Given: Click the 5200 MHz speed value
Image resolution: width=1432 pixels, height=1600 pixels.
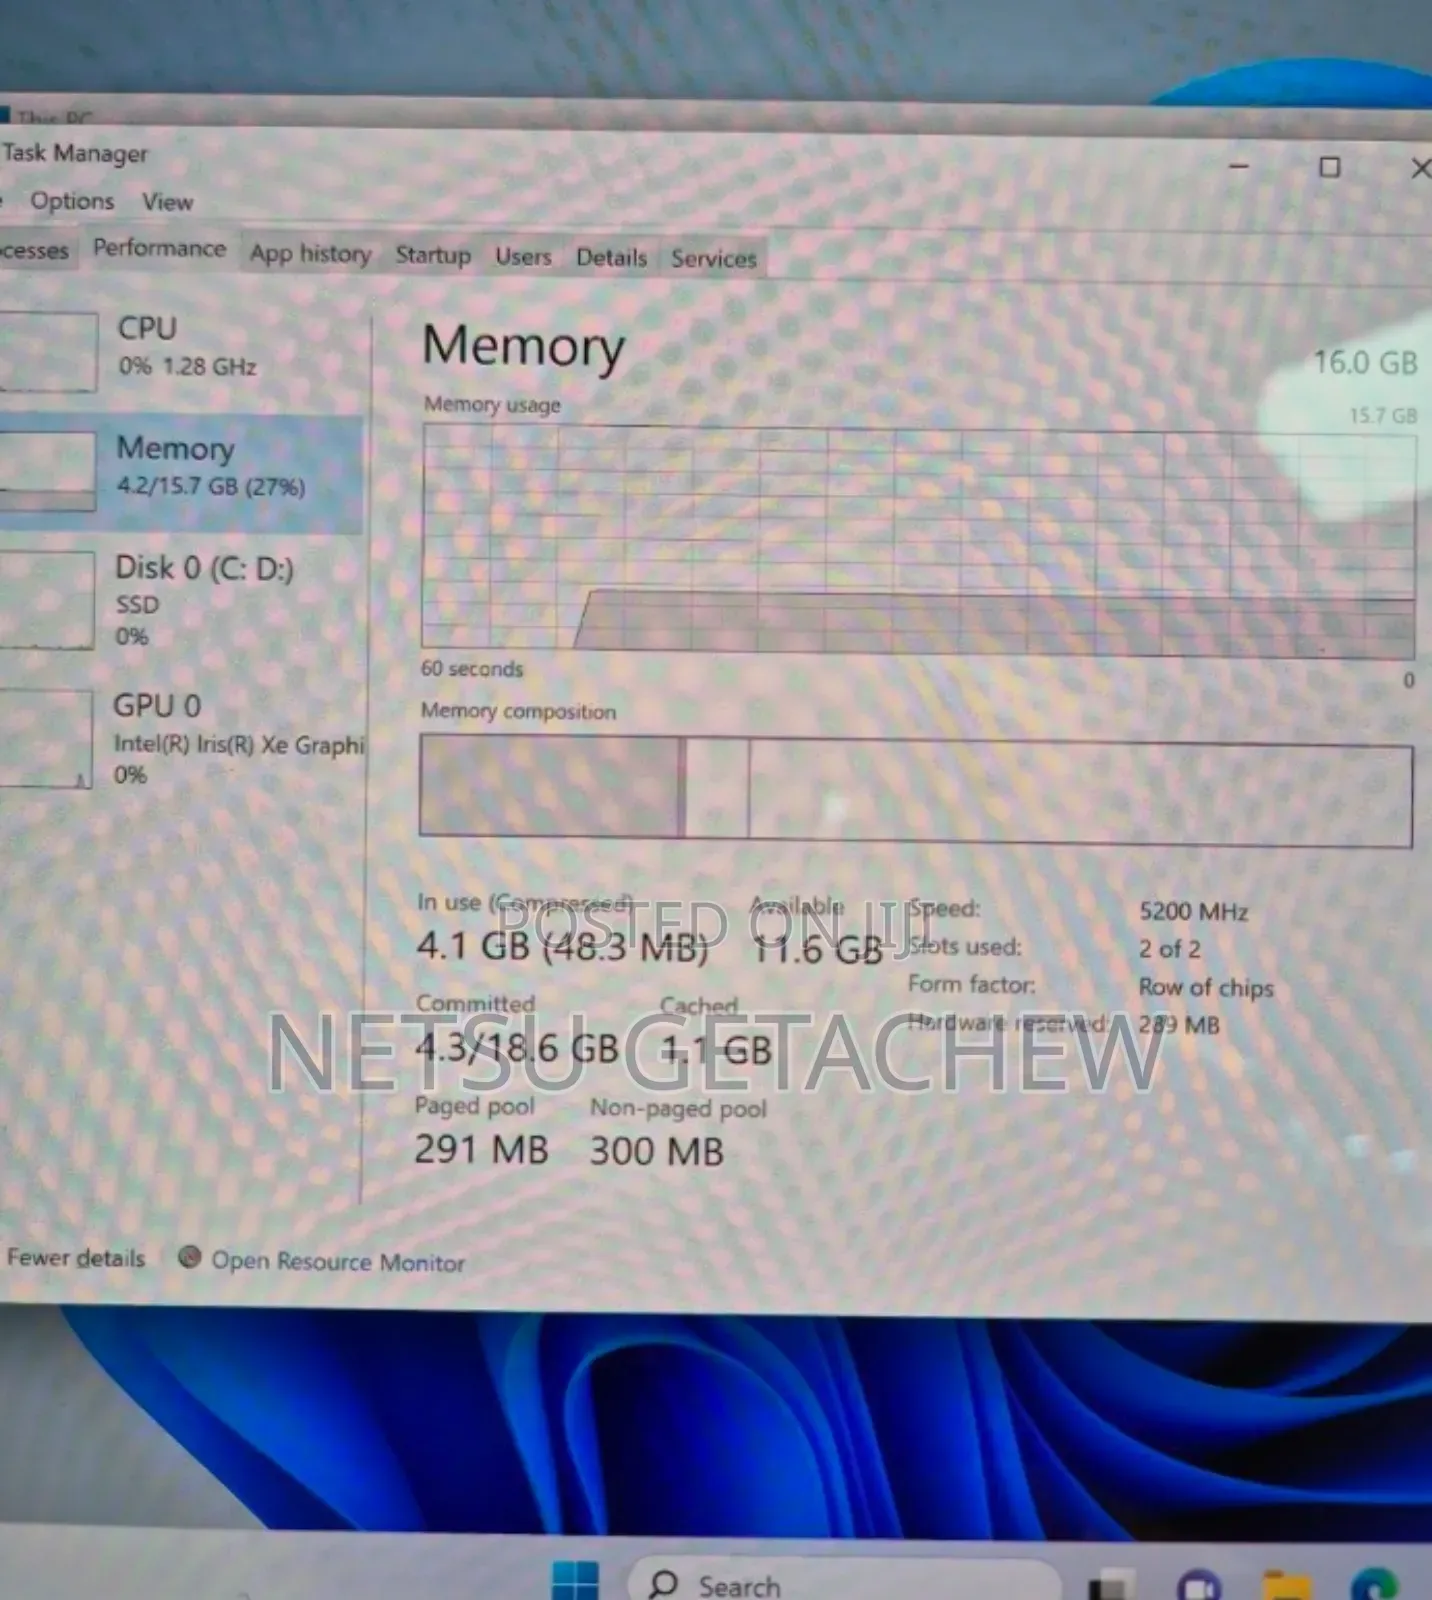Looking at the screenshot, I should pos(1193,911).
